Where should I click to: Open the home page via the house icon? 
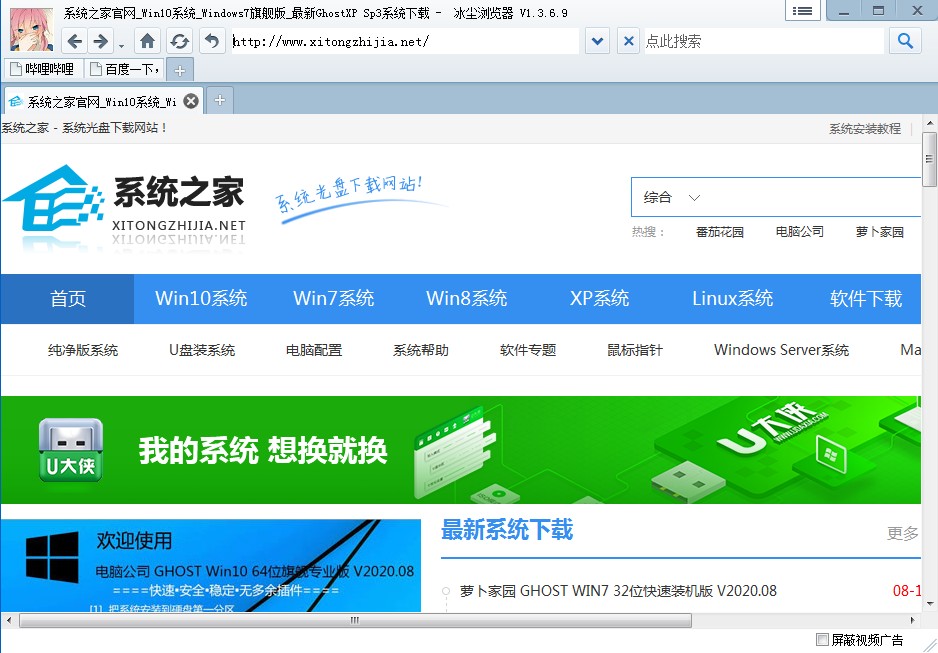click(x=147, y=41)
